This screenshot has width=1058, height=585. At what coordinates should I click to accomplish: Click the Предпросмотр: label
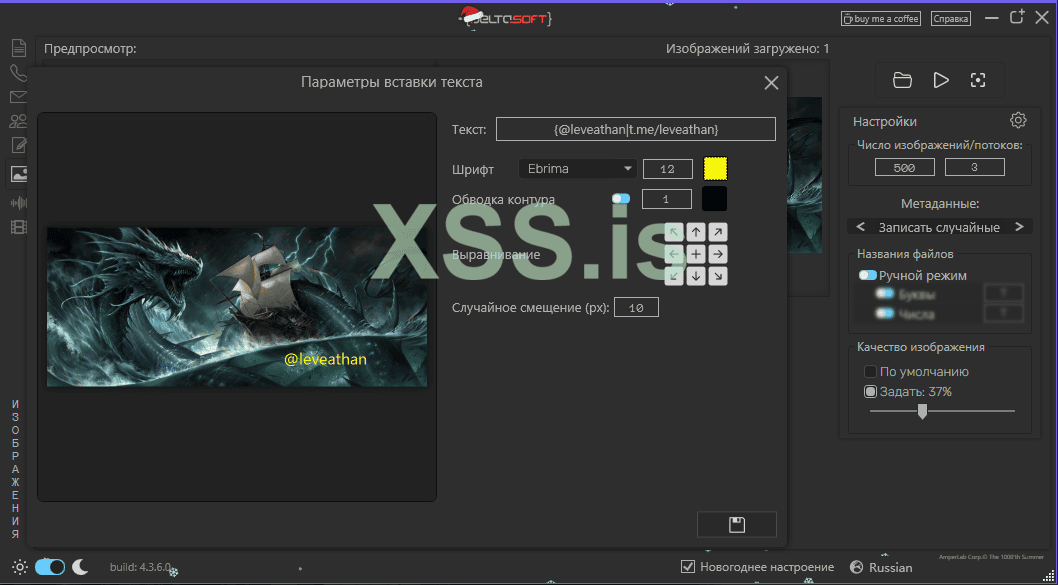click(90, 49)
